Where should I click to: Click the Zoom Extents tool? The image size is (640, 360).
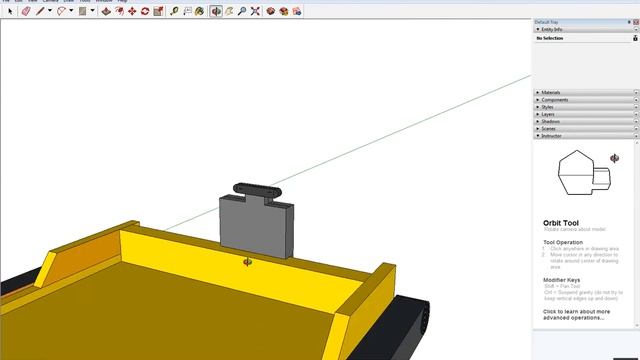(x=255, y=11)
